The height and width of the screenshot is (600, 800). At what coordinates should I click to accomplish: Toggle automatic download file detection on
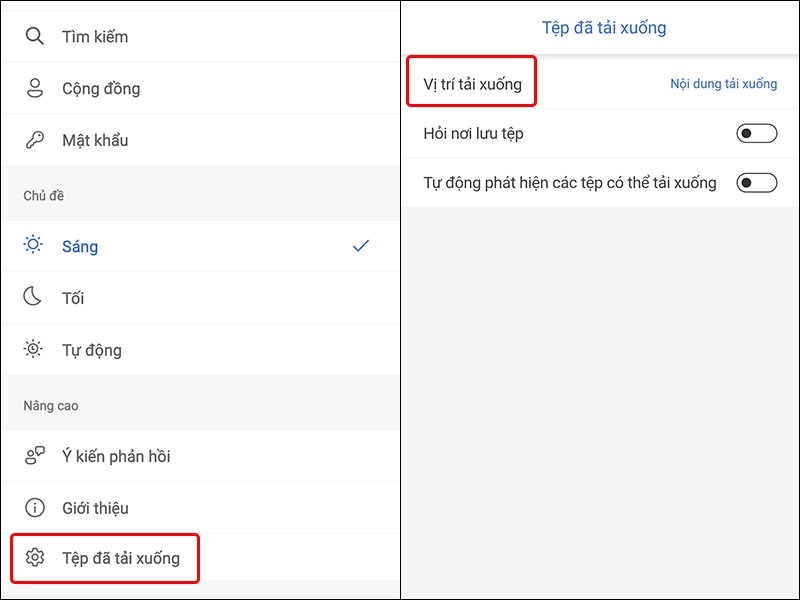click(x=755, y=183)
